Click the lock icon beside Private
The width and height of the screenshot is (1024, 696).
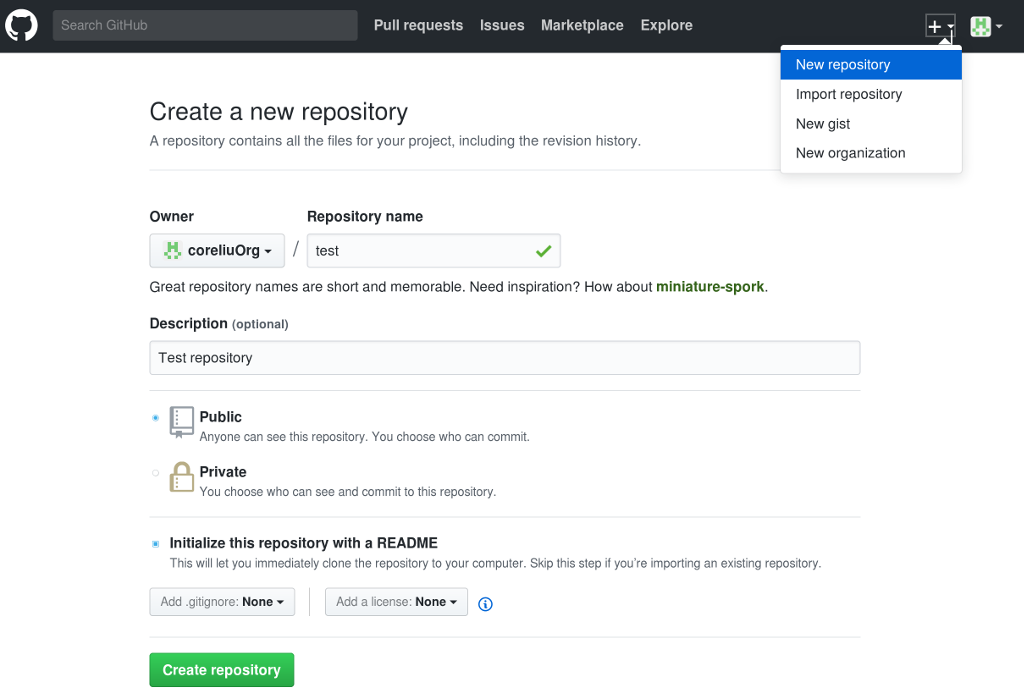182,477
